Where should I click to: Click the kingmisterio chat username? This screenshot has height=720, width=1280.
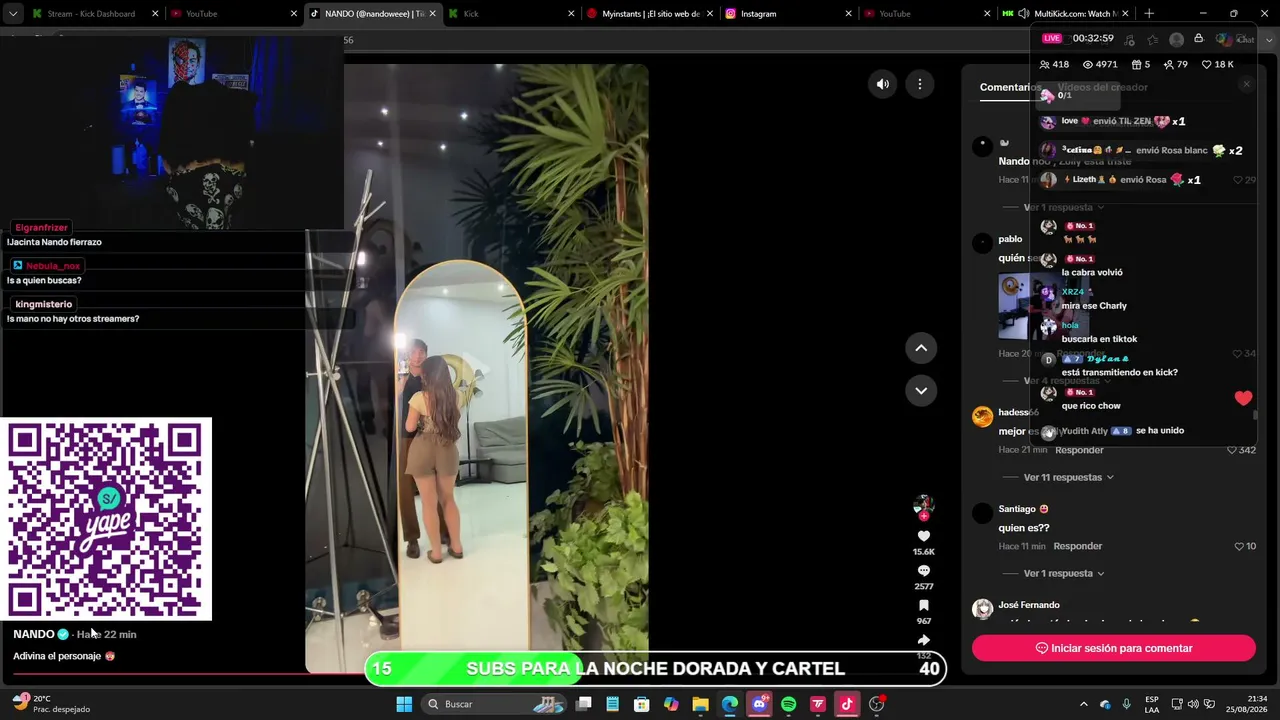[44, 304]
